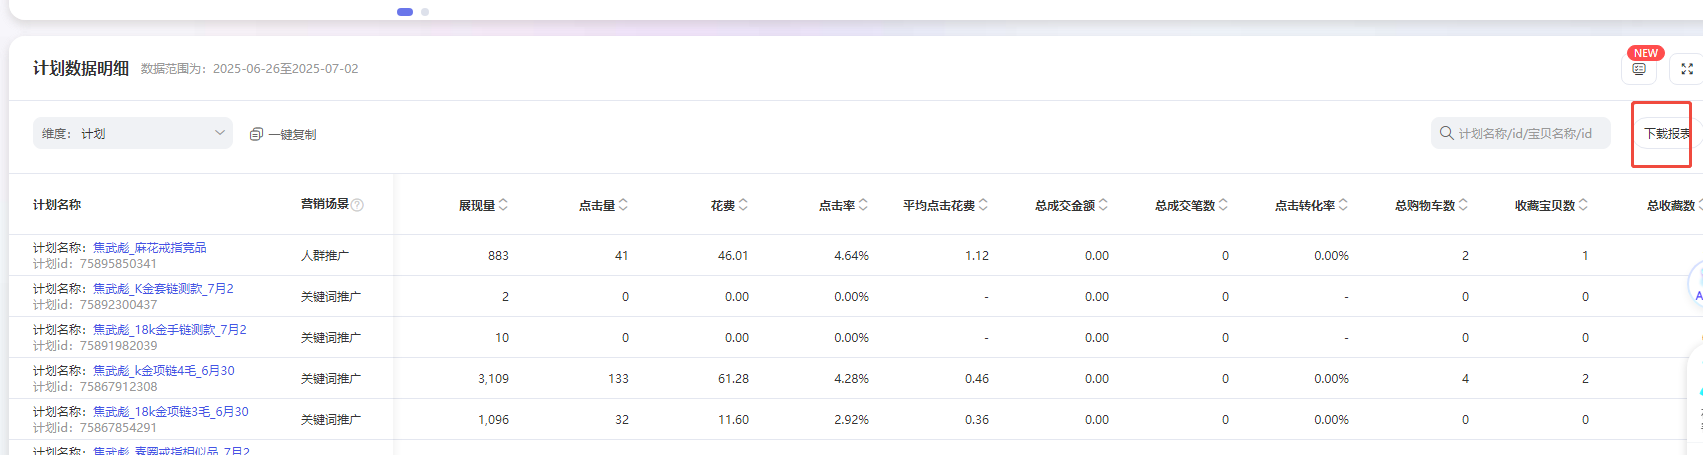Image resolution: width=1703 pixels, height=455 pixels.
Task: Sort table by 花费 column
Action: click(x=744, y=205)
